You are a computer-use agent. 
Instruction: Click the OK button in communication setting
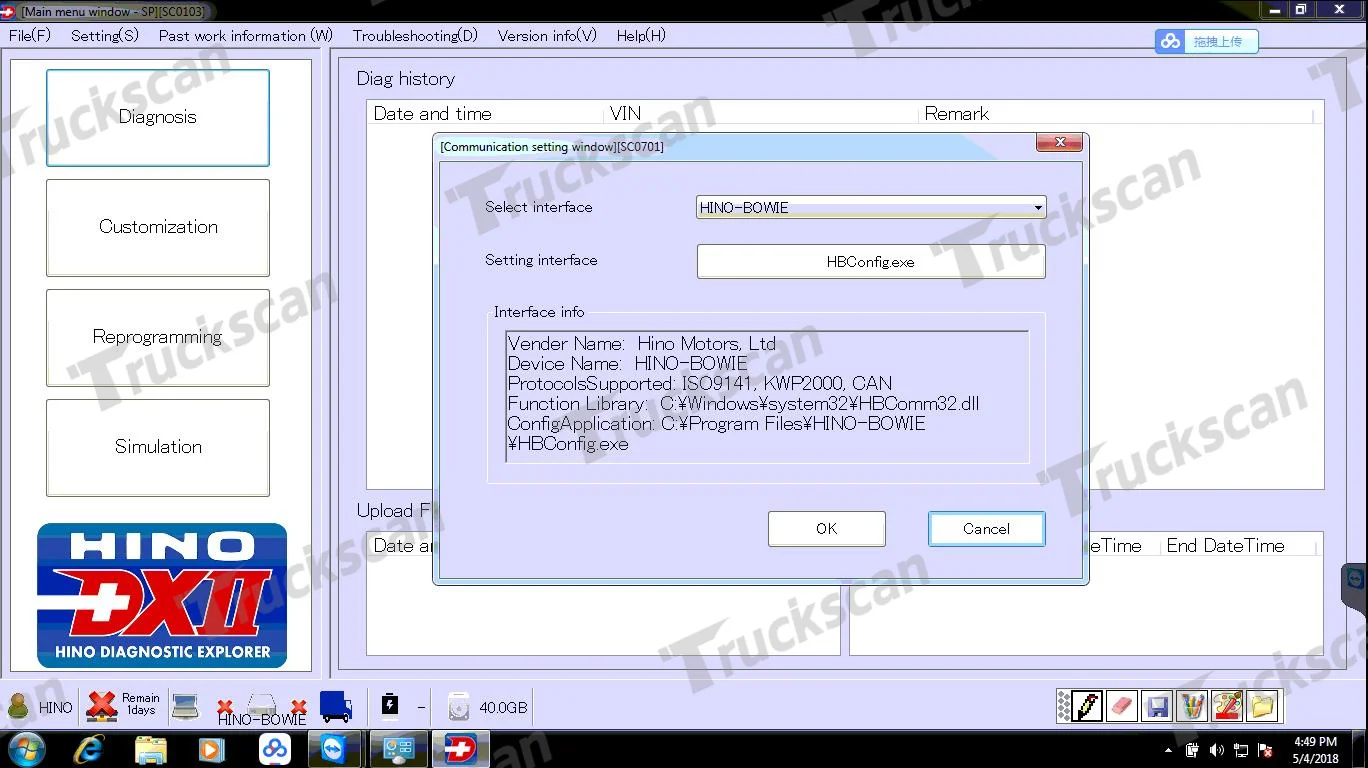click(826, 529)
